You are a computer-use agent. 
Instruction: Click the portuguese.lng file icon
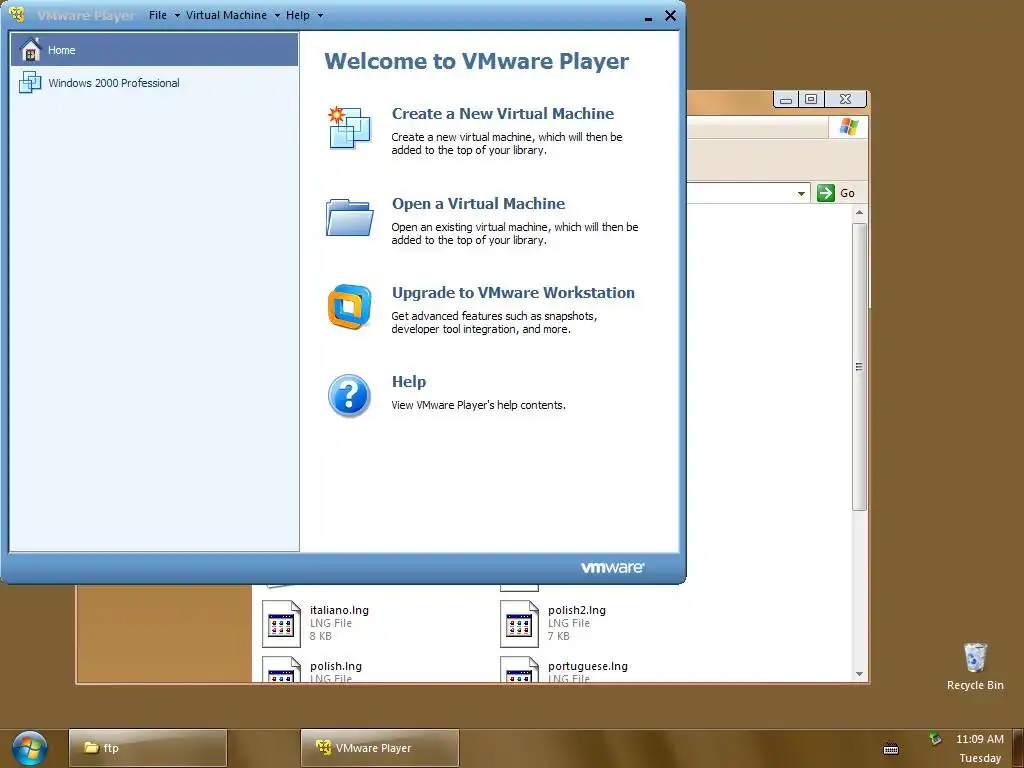tap(519, 669)
